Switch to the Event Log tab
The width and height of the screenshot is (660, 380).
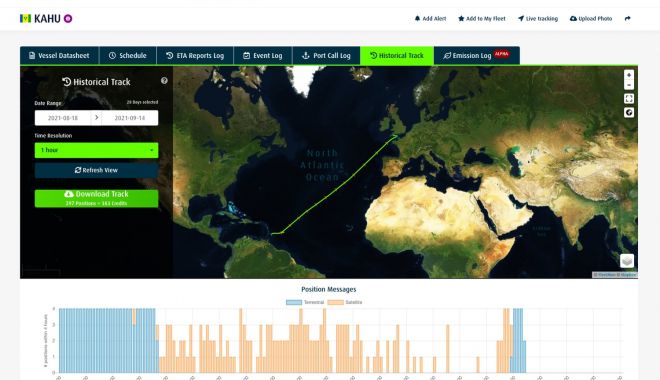(263, 56)
